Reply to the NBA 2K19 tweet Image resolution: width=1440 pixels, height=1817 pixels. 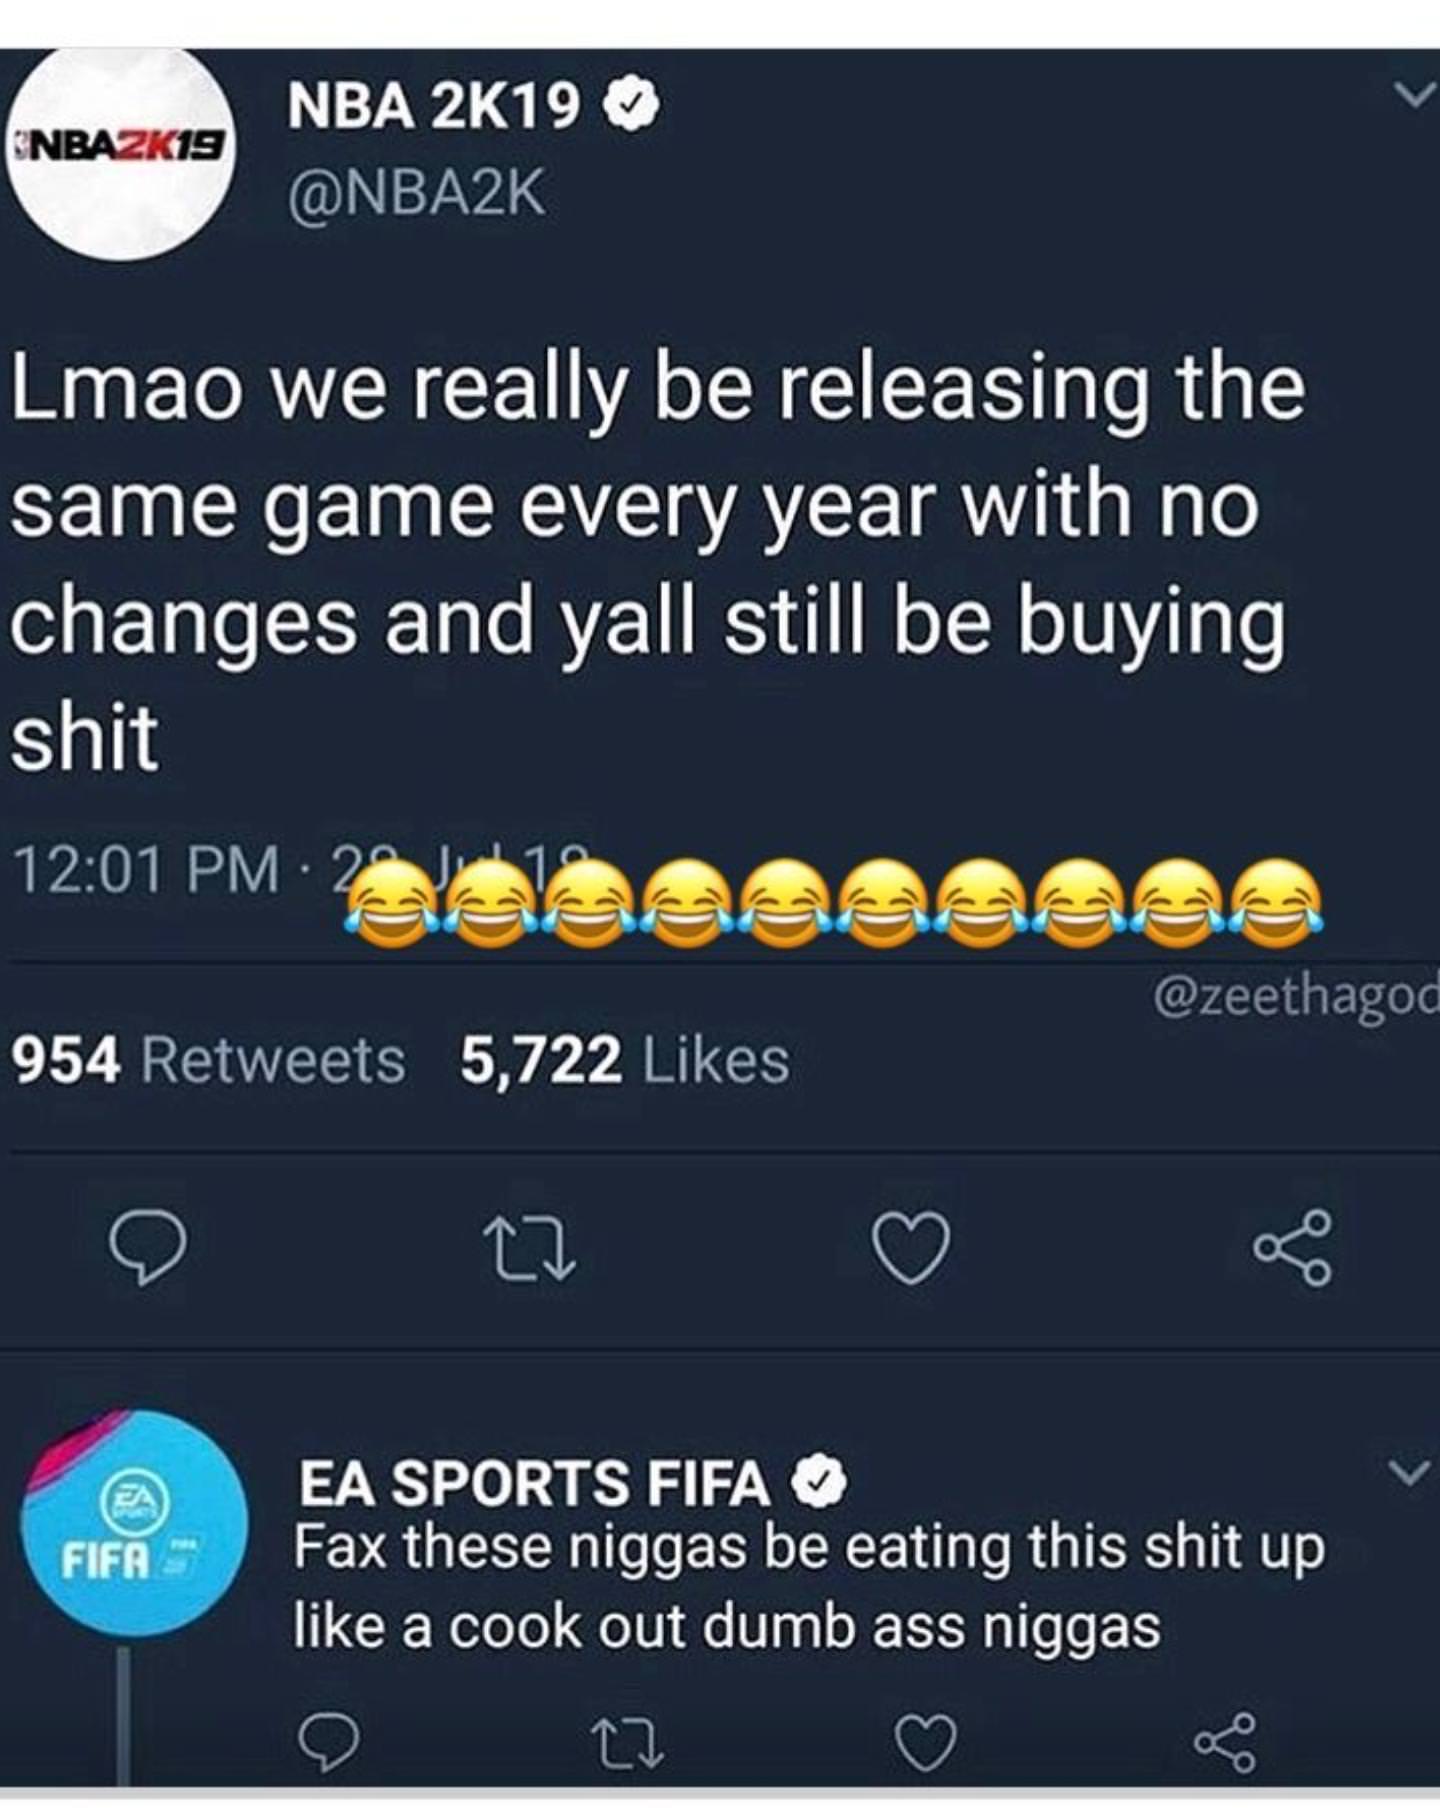[x=148, y=1247]
